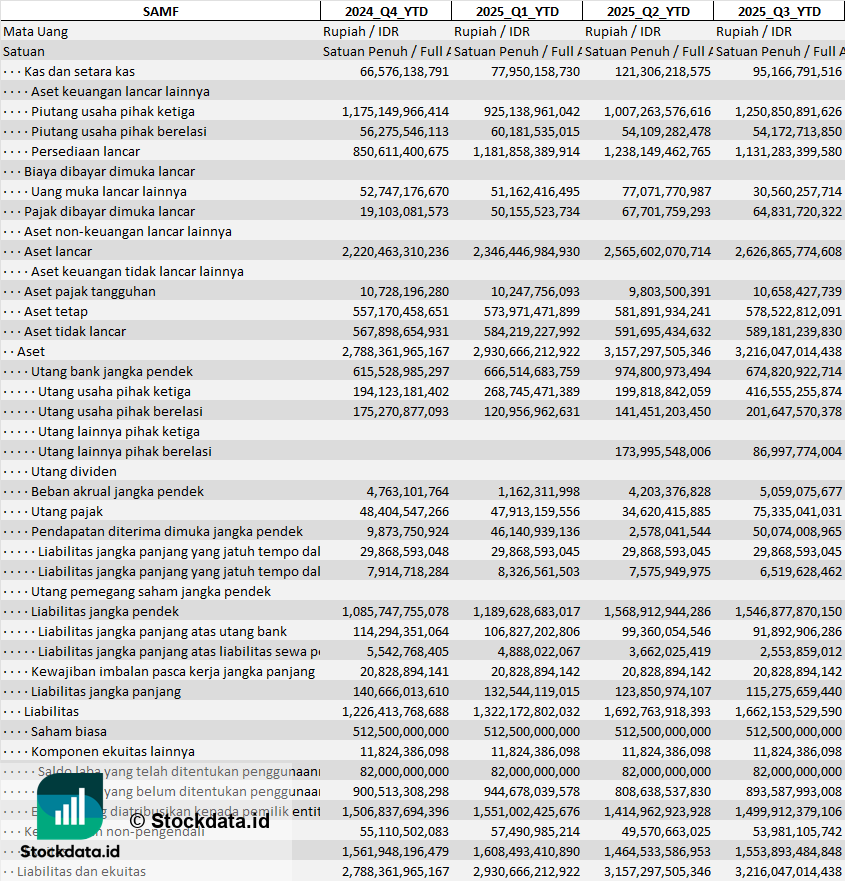Click the Saham biasa row label
The height and width of the screenshot is (881, 845).
69,731
